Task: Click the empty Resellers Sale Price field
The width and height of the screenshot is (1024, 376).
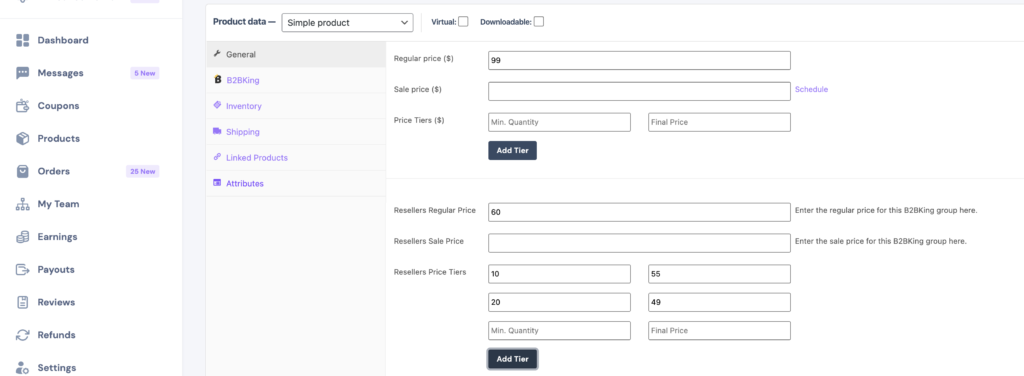Action: (x=639, y=243)
